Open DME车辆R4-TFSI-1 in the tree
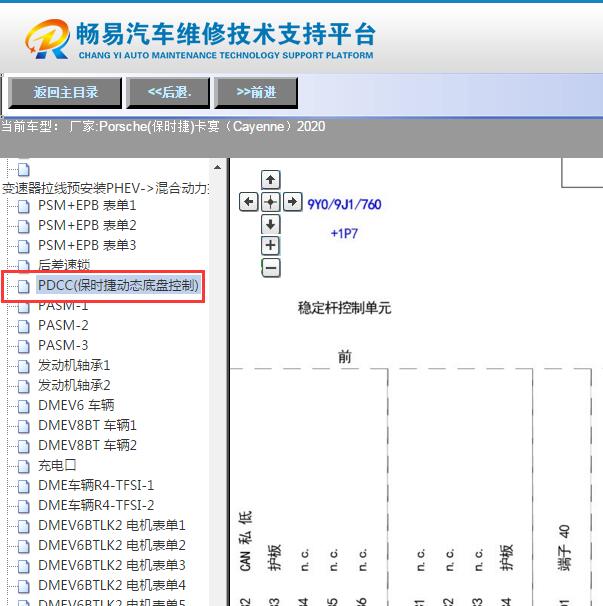The height and width of the screenshot is (606, 603). pos(96,485)
